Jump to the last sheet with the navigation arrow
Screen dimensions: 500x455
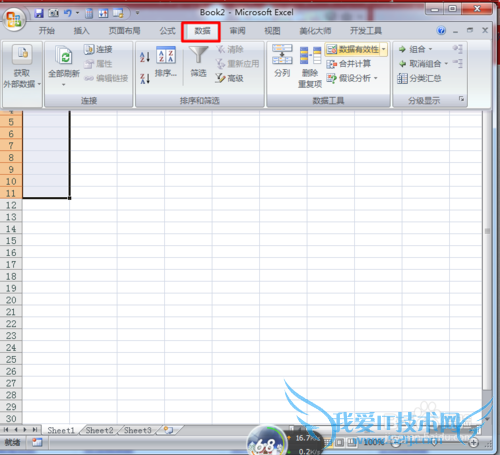[x=35, y=430]
